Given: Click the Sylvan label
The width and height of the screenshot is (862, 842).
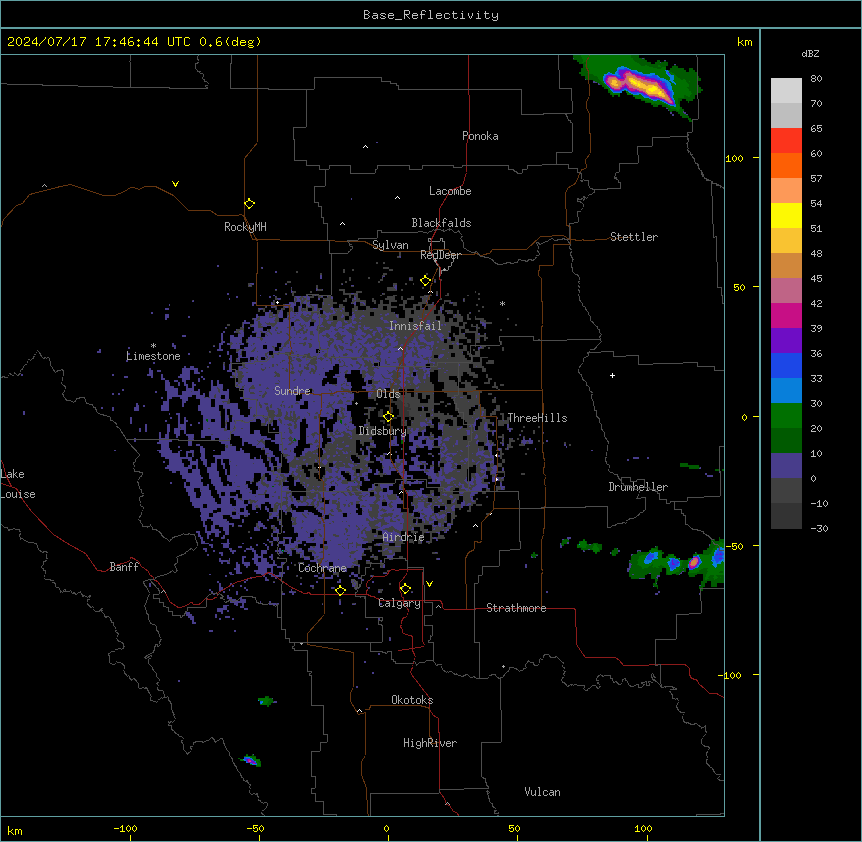Looking at the screenshot, I should click(390, 245).
